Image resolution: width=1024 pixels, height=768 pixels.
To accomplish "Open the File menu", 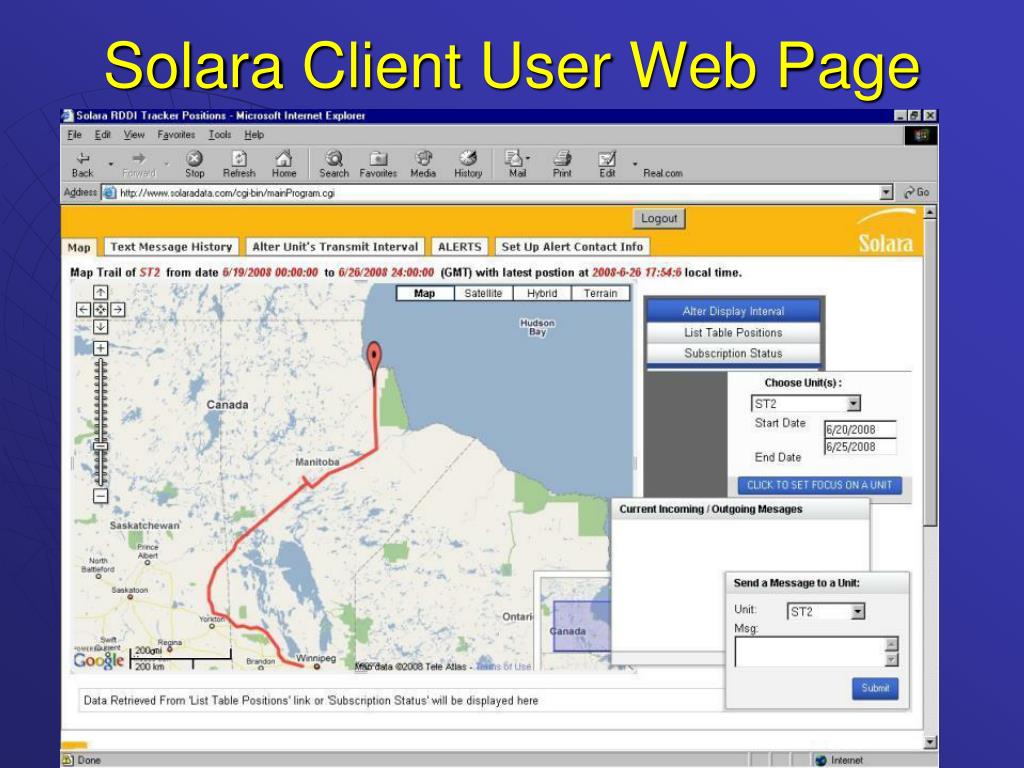I will click(x=74, y=135).
